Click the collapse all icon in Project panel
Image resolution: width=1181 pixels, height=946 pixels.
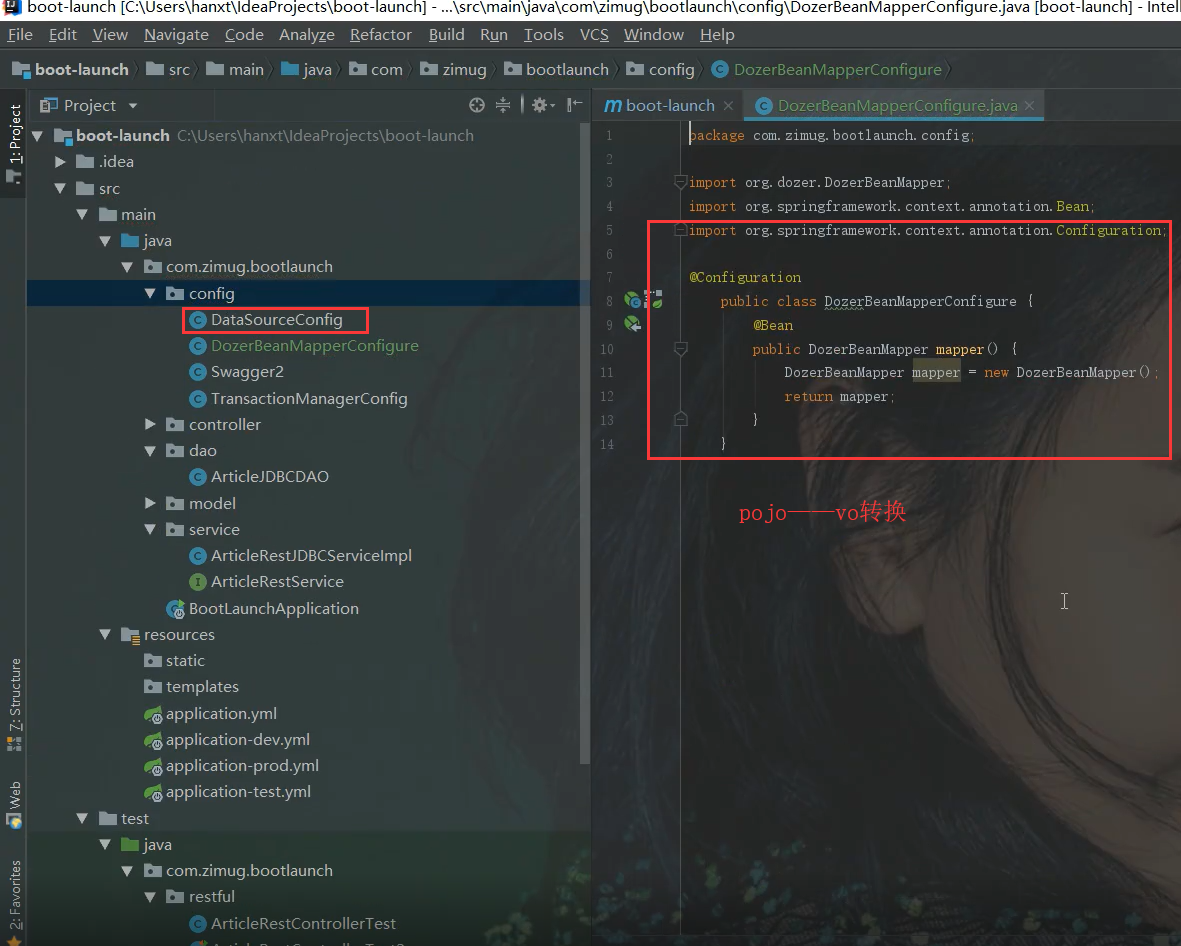[x=503, y=105]
